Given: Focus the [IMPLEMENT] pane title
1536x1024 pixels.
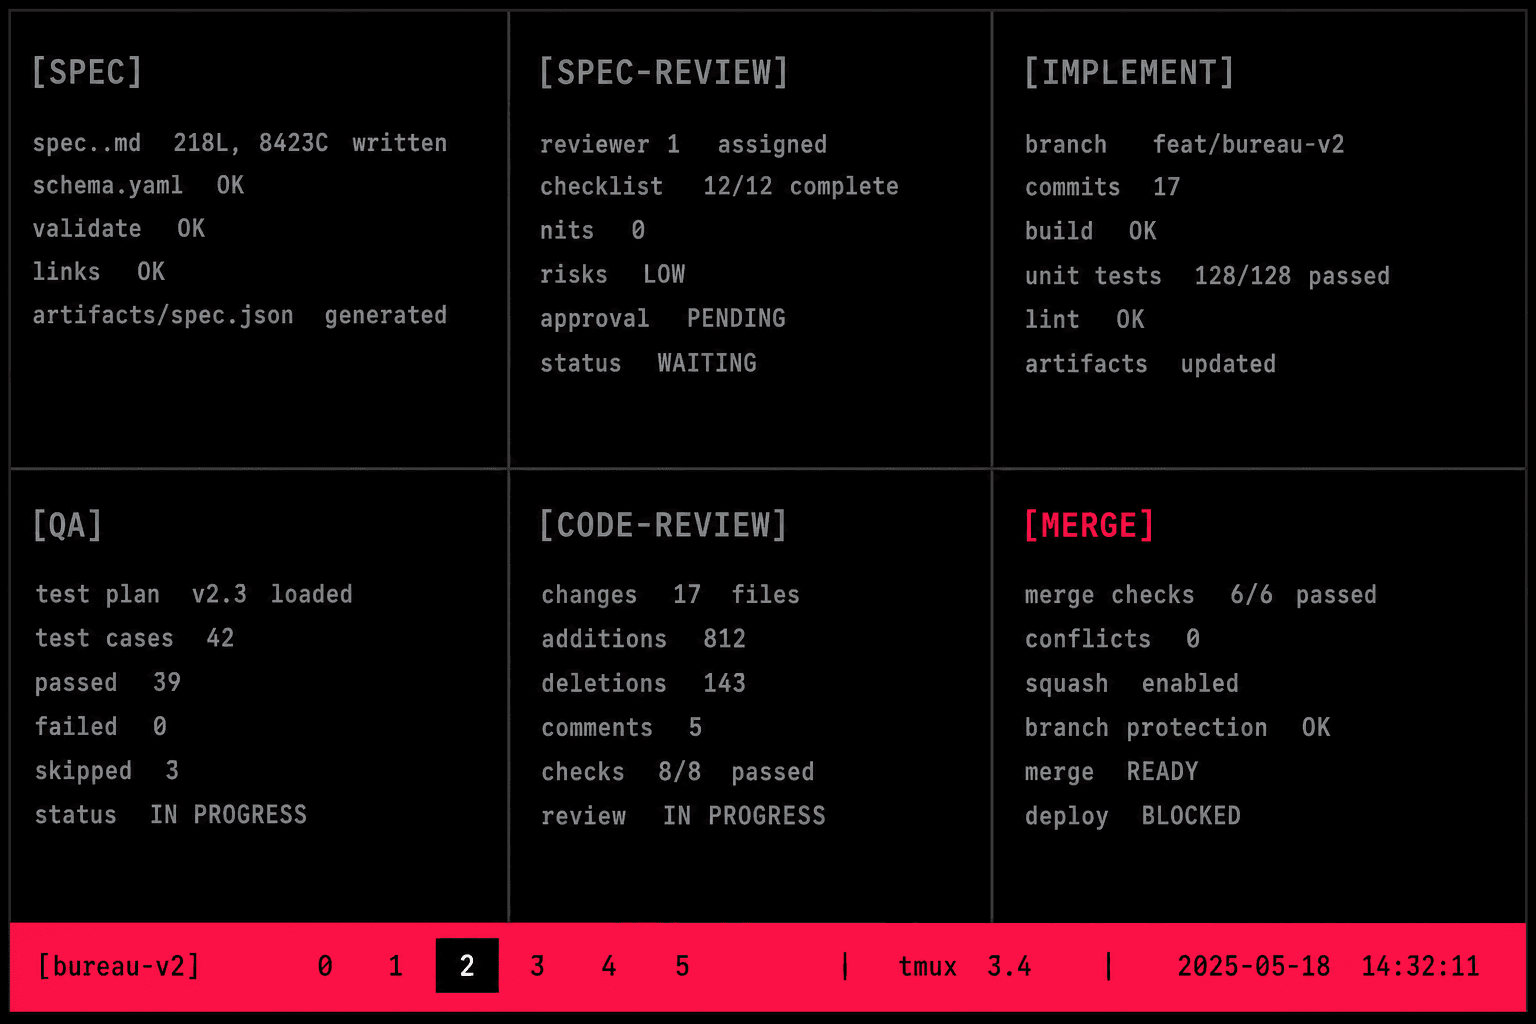Looking at the screenshot, I should click(x=1129, y=72).
